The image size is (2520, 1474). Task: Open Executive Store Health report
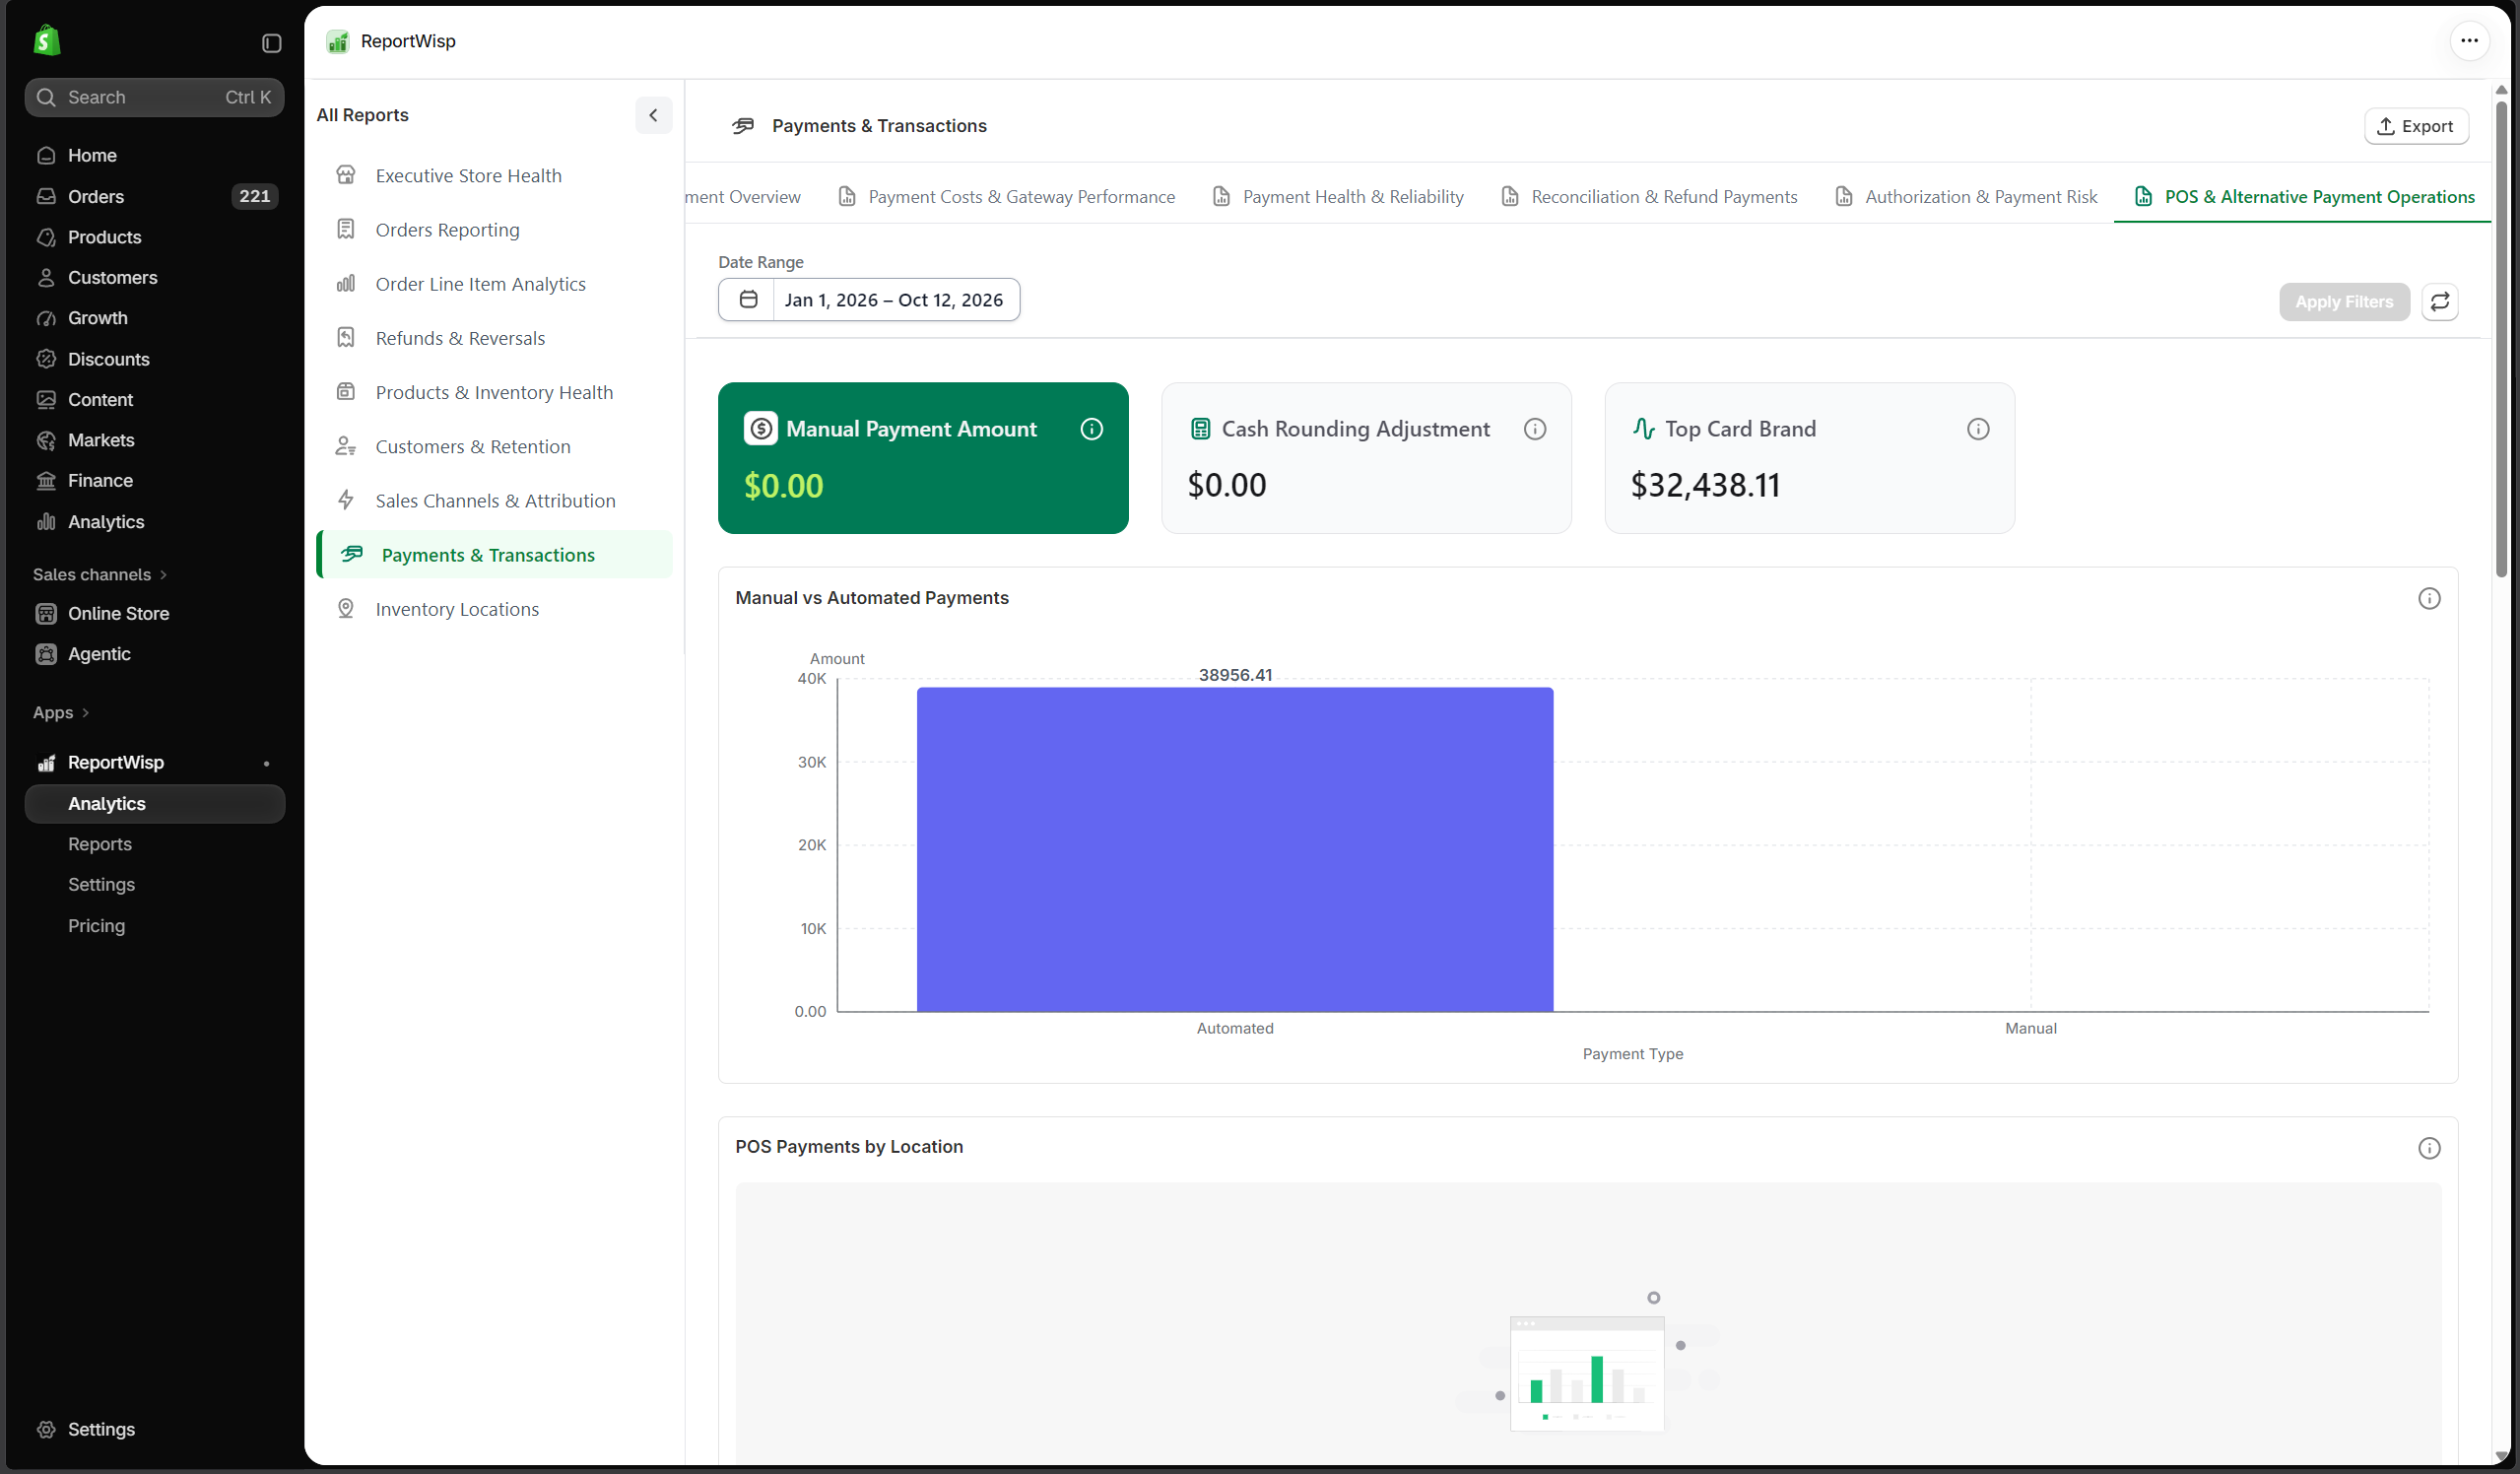point(494,175)
